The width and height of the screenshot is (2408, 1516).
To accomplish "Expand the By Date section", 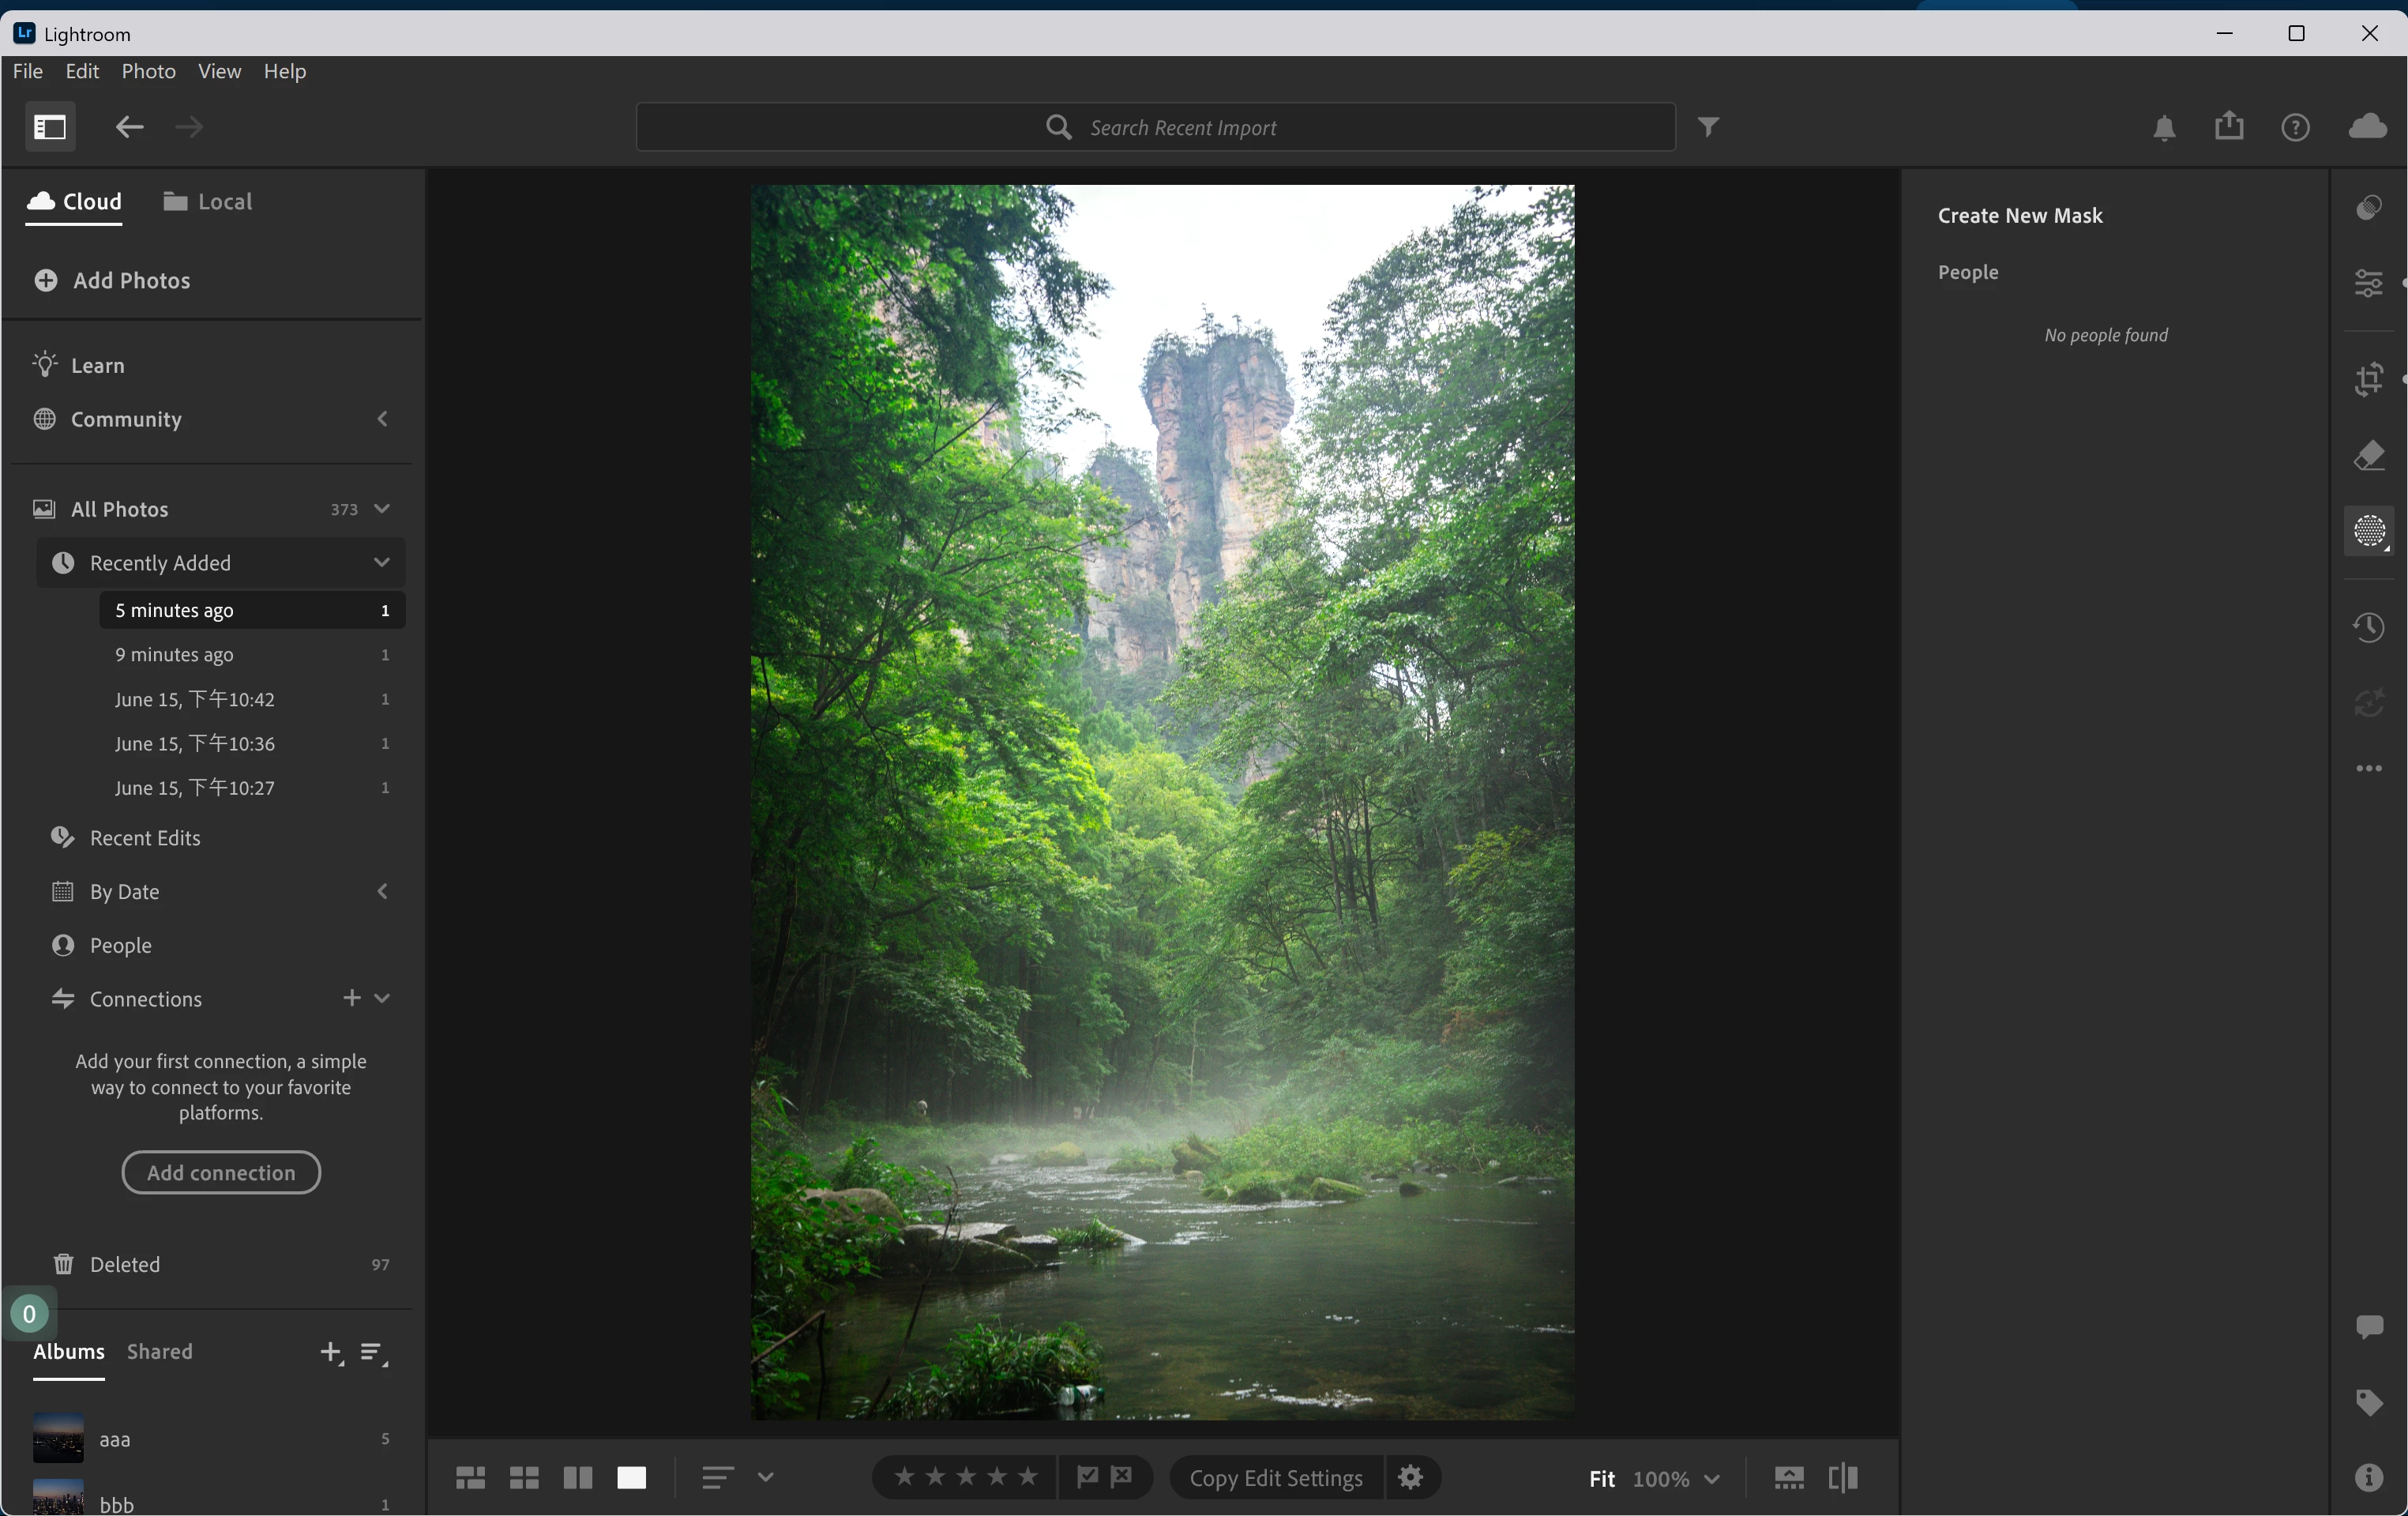I will (381, 891).
